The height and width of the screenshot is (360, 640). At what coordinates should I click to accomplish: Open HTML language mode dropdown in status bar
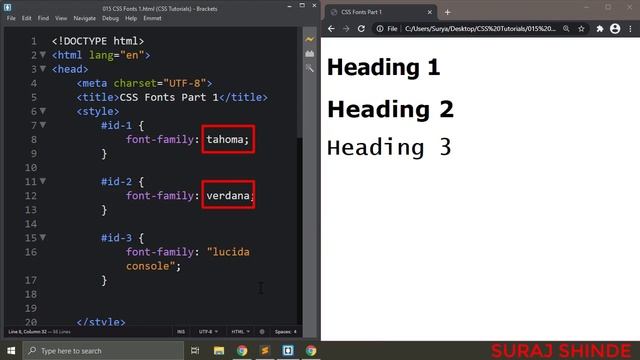pos(240,332)
